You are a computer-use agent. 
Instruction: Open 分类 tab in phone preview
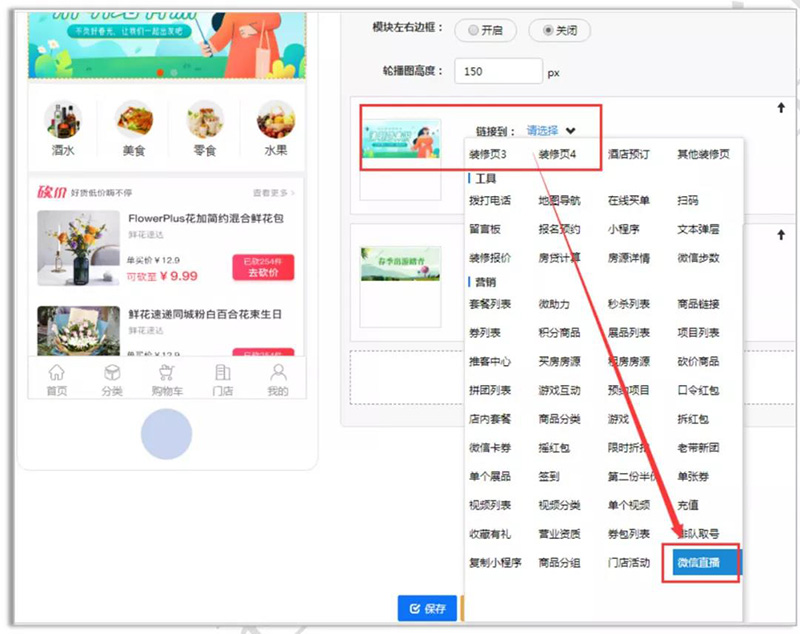coord(112,380)
